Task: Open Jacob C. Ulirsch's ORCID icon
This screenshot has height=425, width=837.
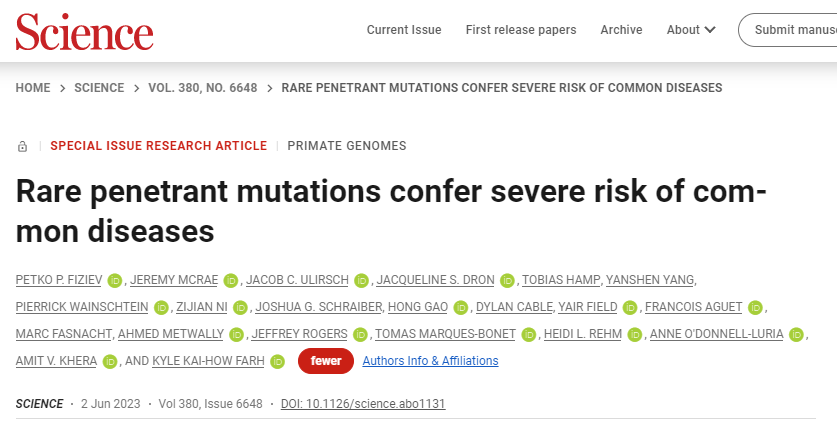Action: click(x=361, y=280)
